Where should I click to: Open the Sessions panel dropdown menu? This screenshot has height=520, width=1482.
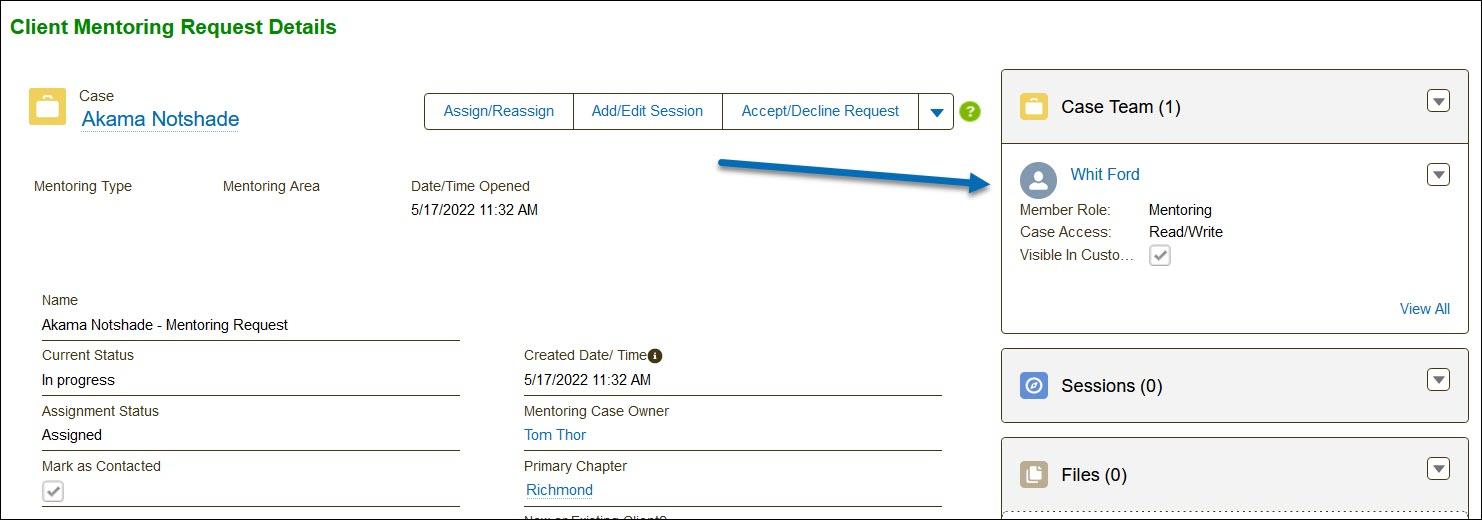(x=1438, y=380)
